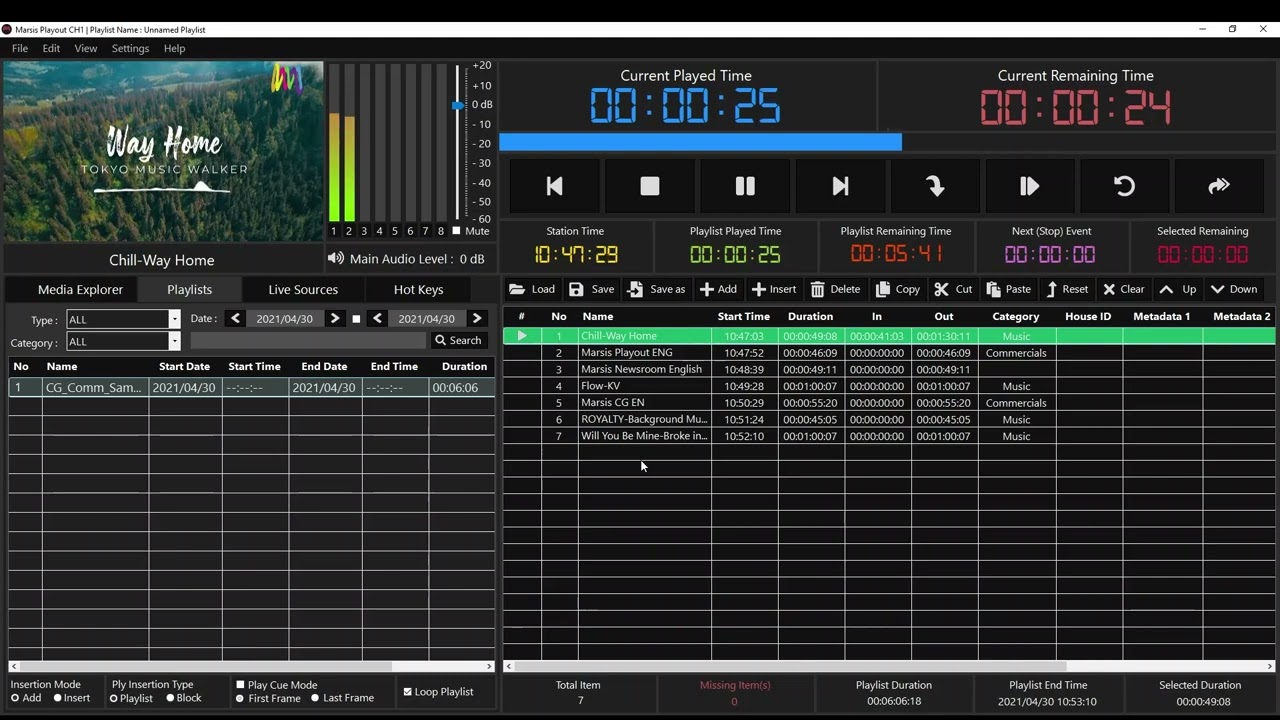1280x720 pixels.
Task: Click the Add button with plus icon
Action: pos(718,289)
